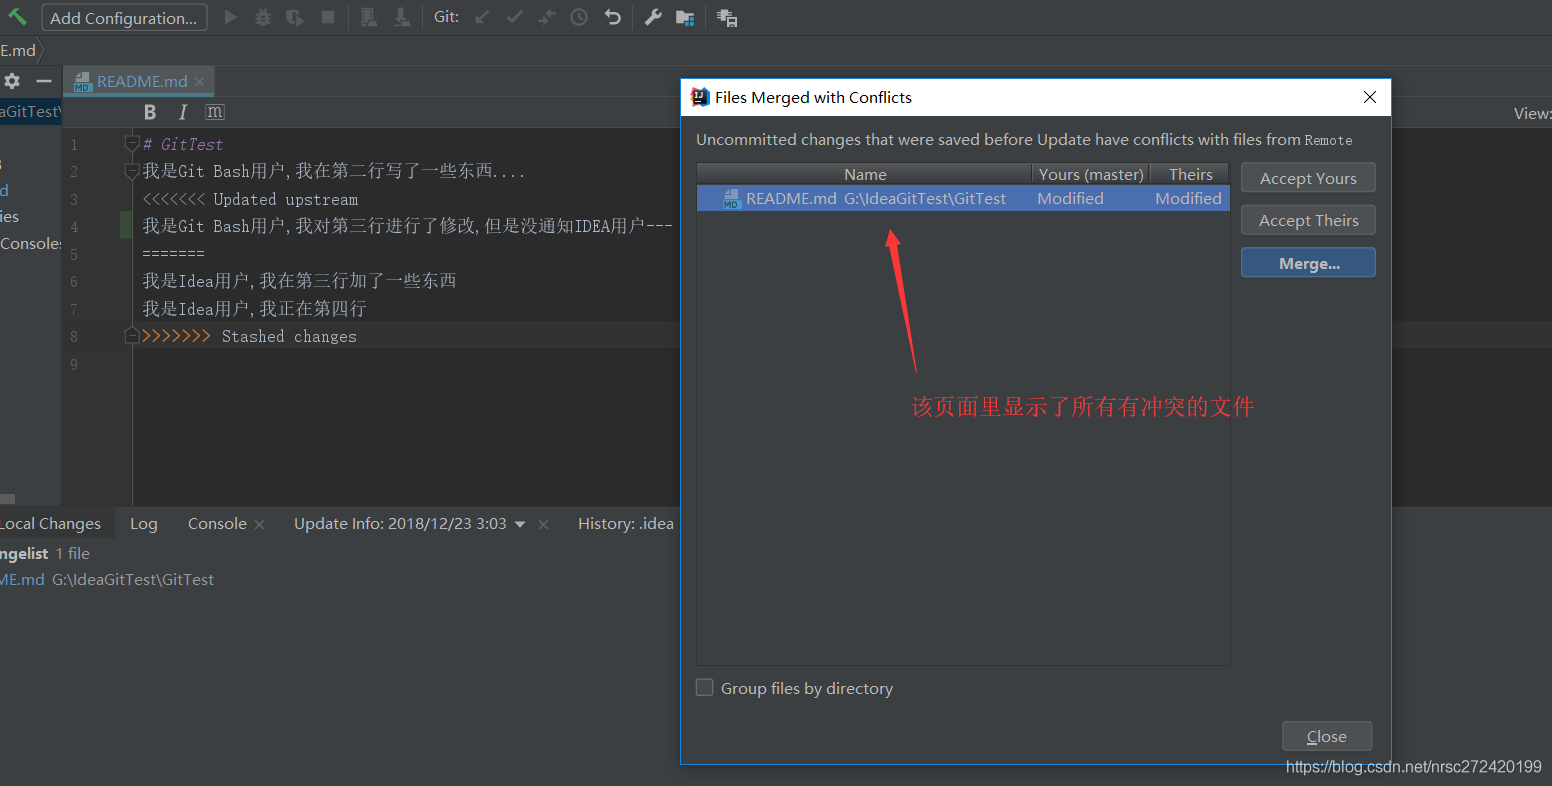
Task: Open the panel settings gear icon
Action: pyautogui.click(x=12, y=81)
